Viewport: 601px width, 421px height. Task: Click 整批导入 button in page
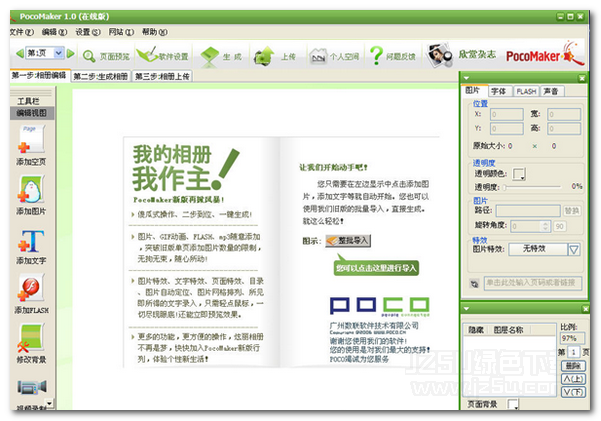pos(348,241)
